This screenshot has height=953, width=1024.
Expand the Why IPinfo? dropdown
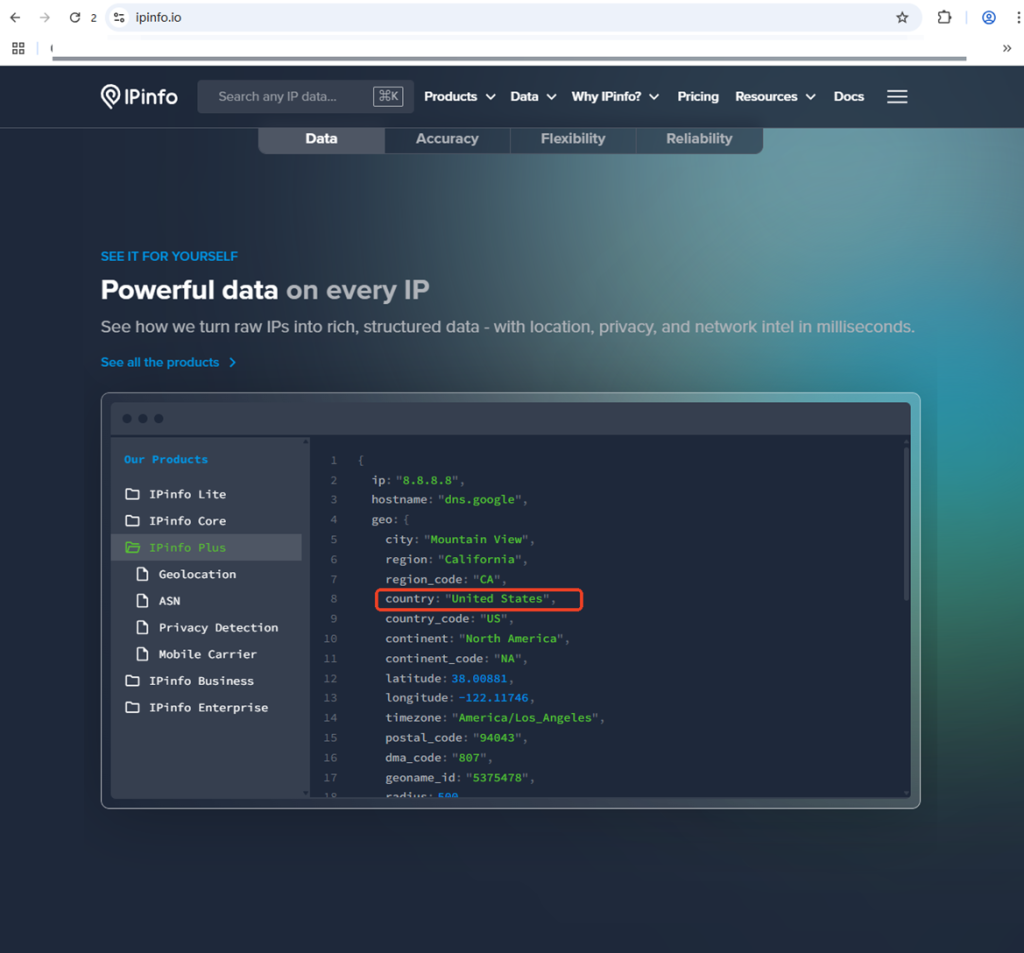pyautogui.click(x=615, y=97)
